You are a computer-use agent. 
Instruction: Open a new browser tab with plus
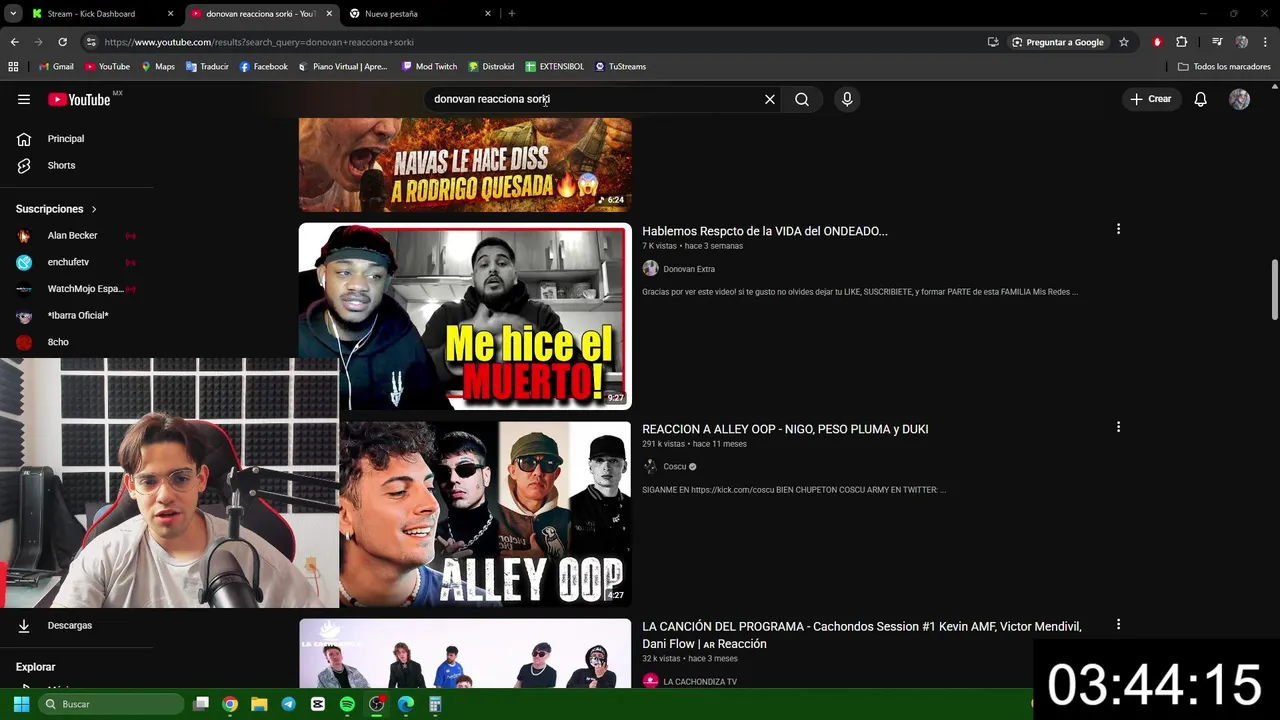point(512,14)
